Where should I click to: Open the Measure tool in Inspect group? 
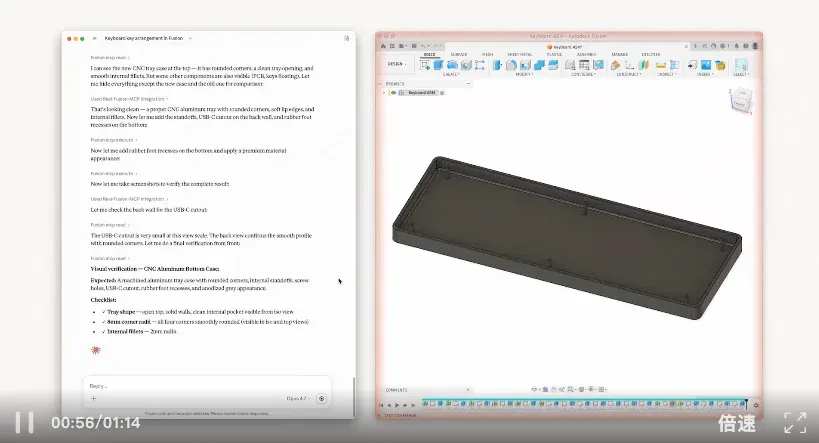coord(661,65)
